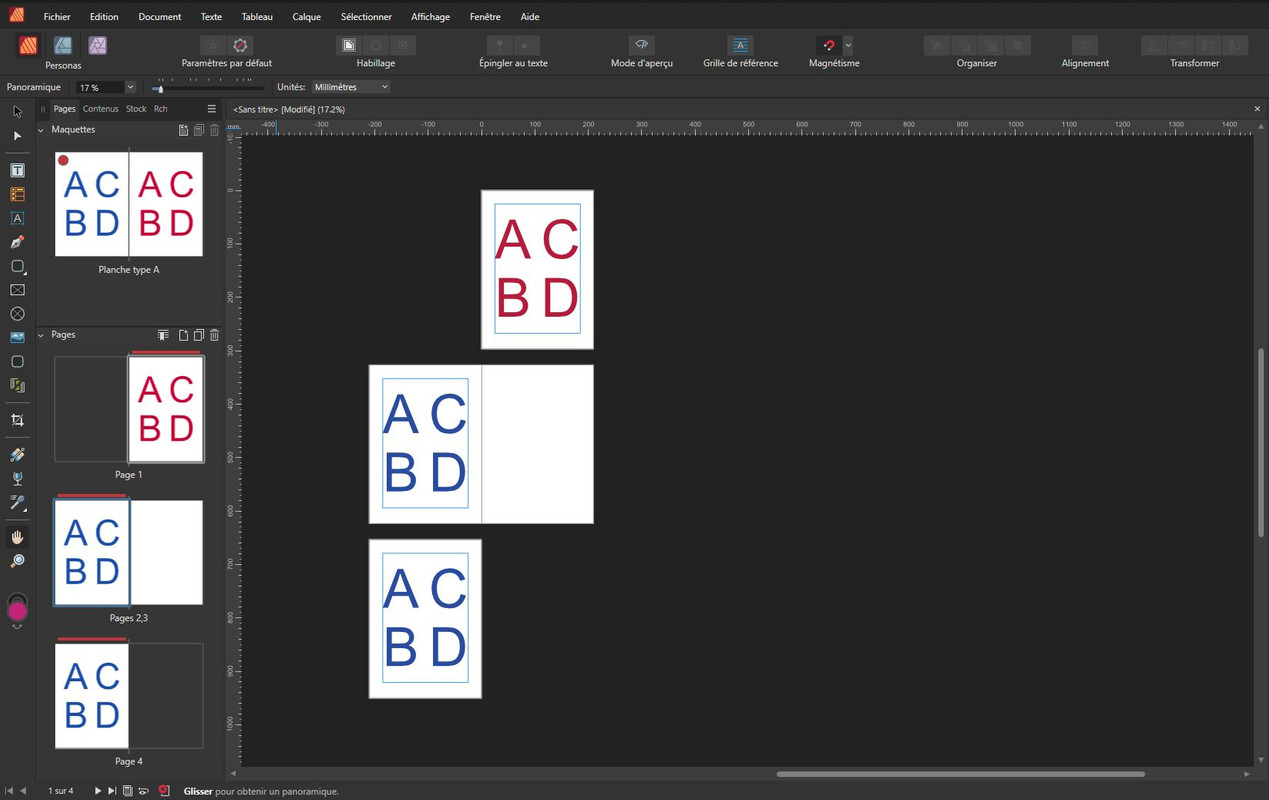The image size is (1269, 800).
Task: Toggle Mode d'aperçu preview
Action: tap(642, 45)
